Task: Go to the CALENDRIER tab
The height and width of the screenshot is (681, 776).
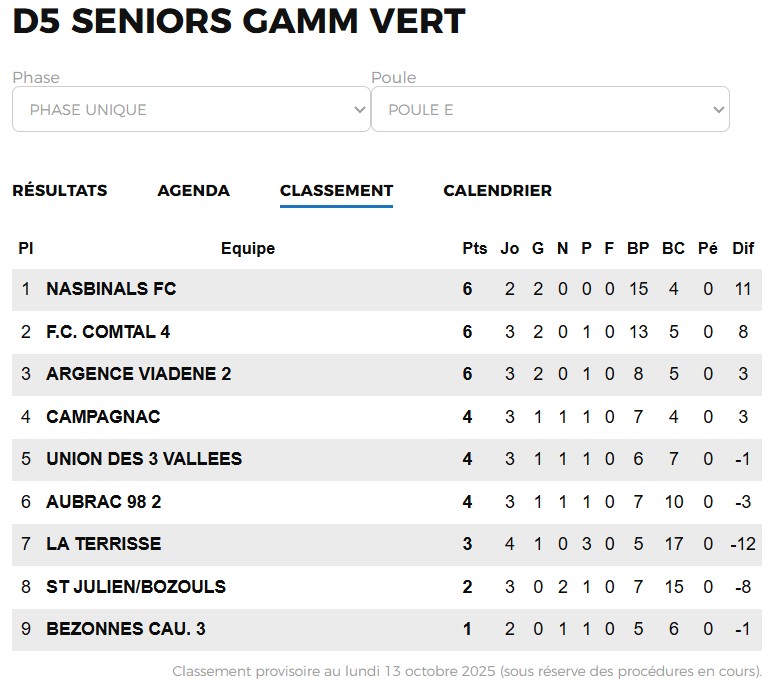Action: (497, 190)
